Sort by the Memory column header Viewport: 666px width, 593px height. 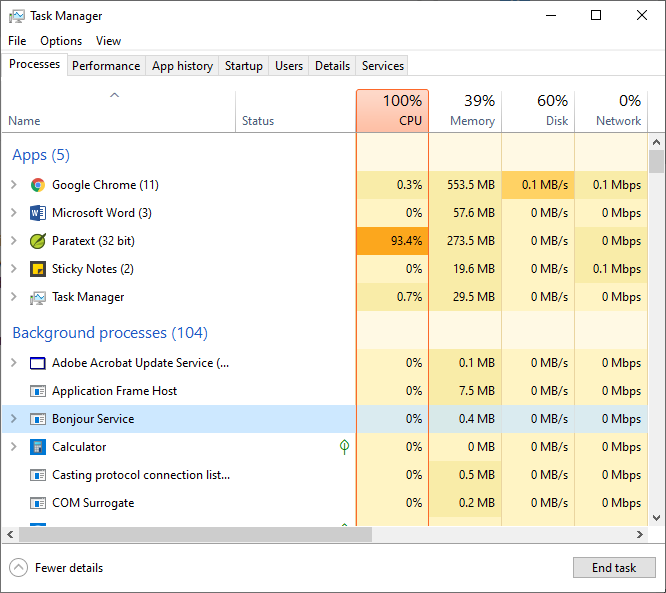point(465,111)
